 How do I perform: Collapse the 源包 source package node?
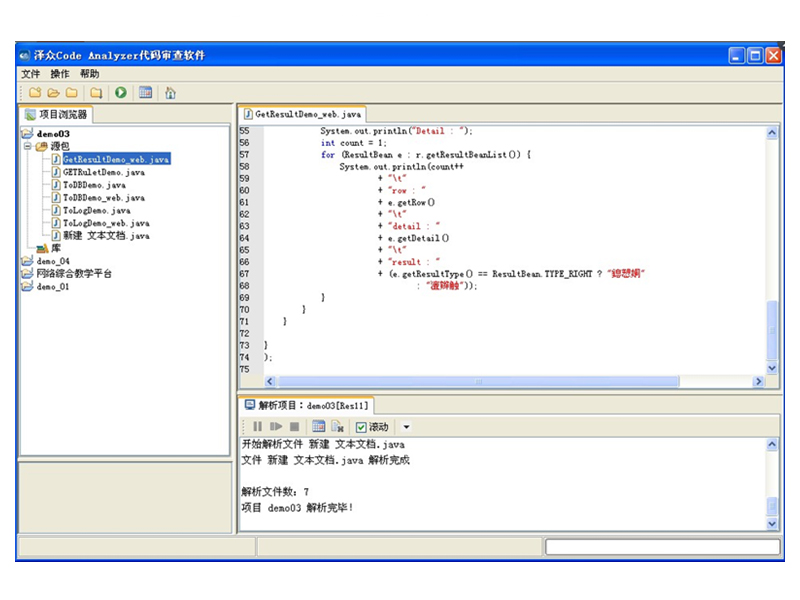[x=27, y=146]
